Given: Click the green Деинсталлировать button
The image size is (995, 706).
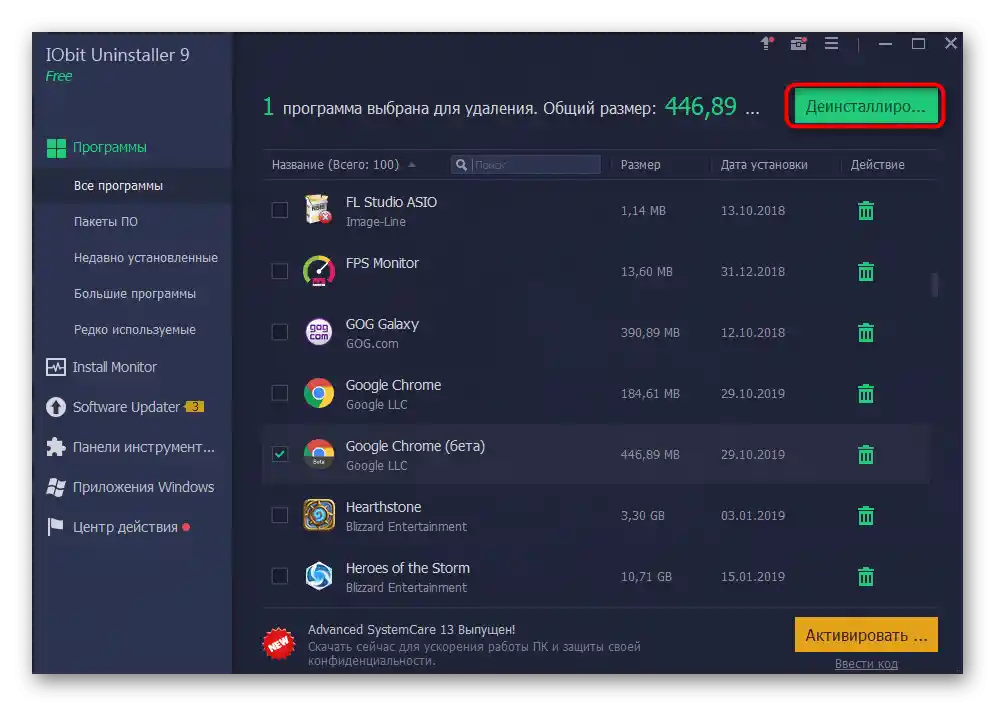Looking at the screenshot, I should pyautogui.click(x=865, y=106).
